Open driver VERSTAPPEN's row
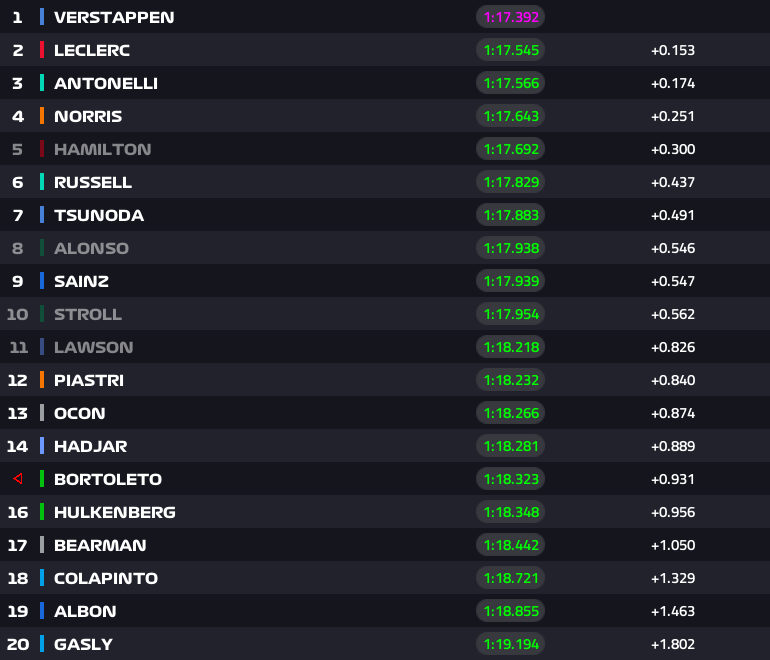 [113, 17]
